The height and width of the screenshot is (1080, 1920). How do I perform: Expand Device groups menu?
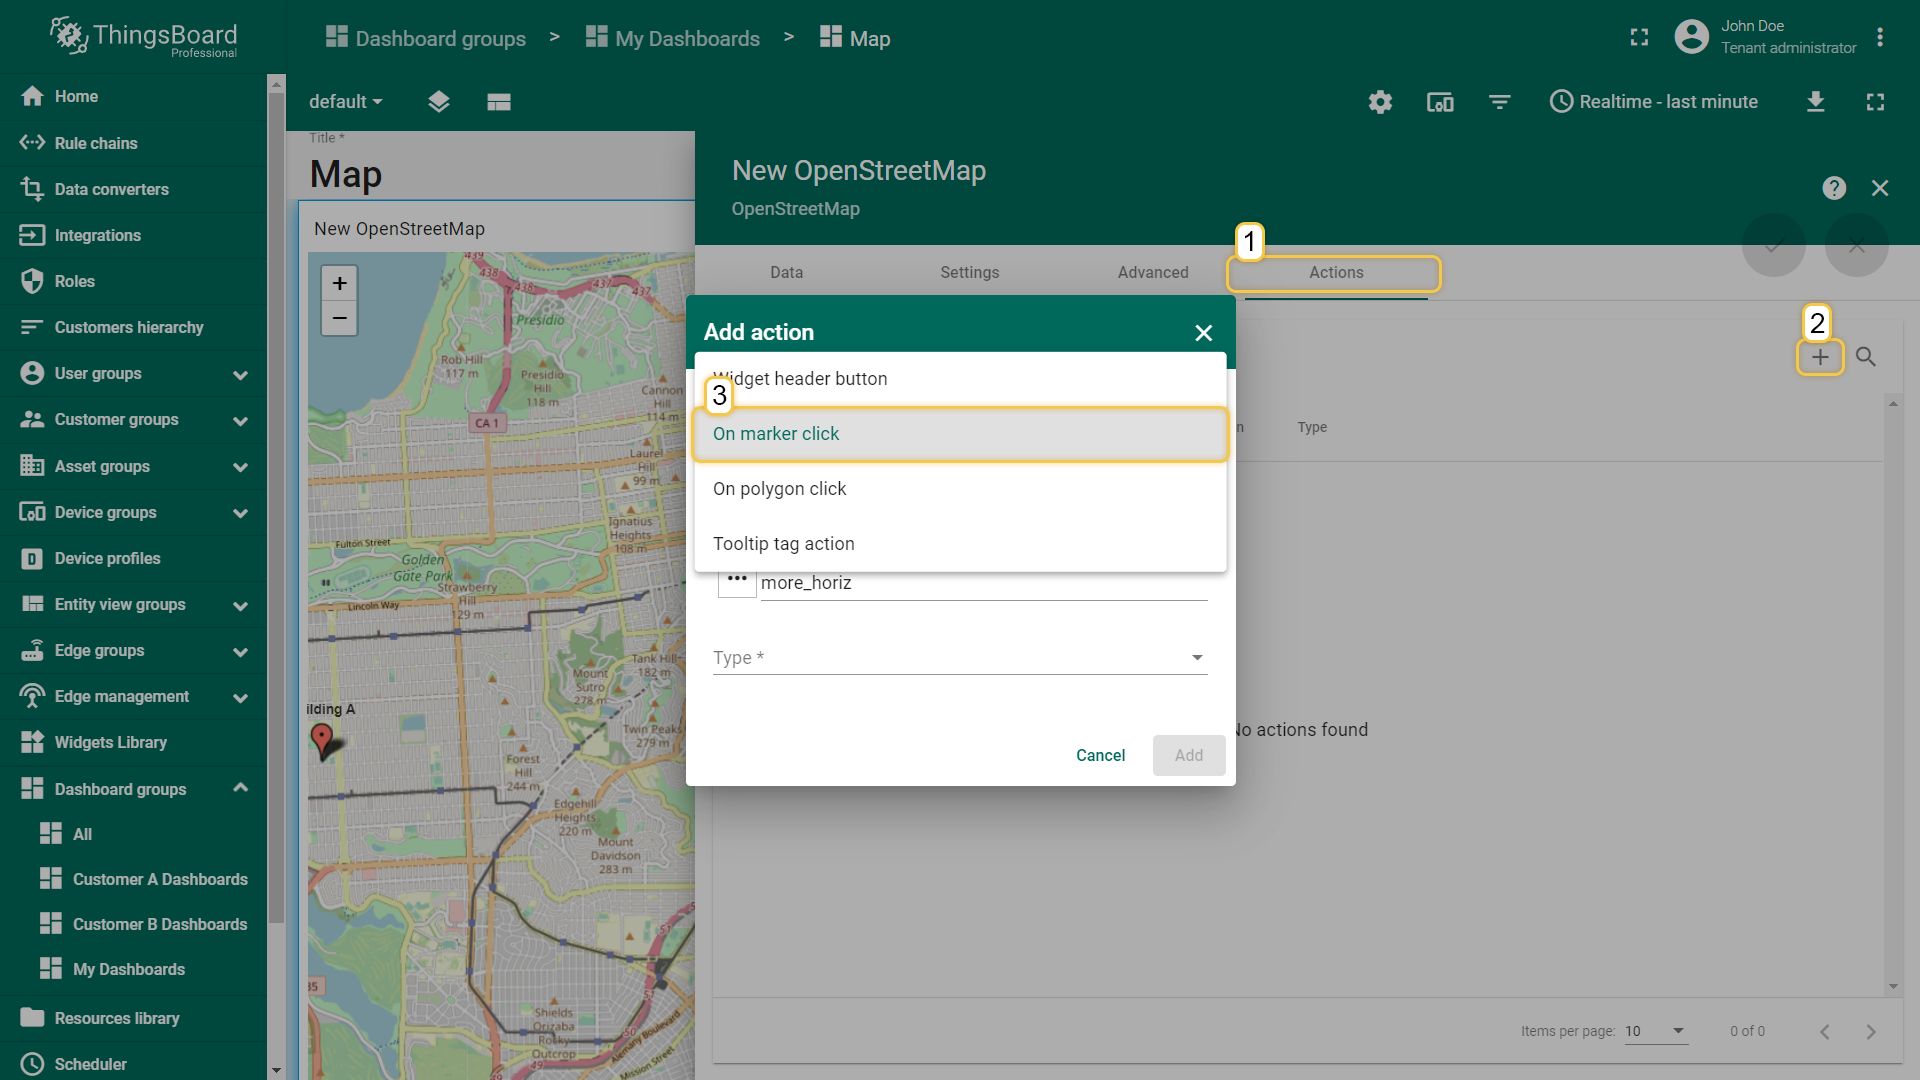(240, 513)
